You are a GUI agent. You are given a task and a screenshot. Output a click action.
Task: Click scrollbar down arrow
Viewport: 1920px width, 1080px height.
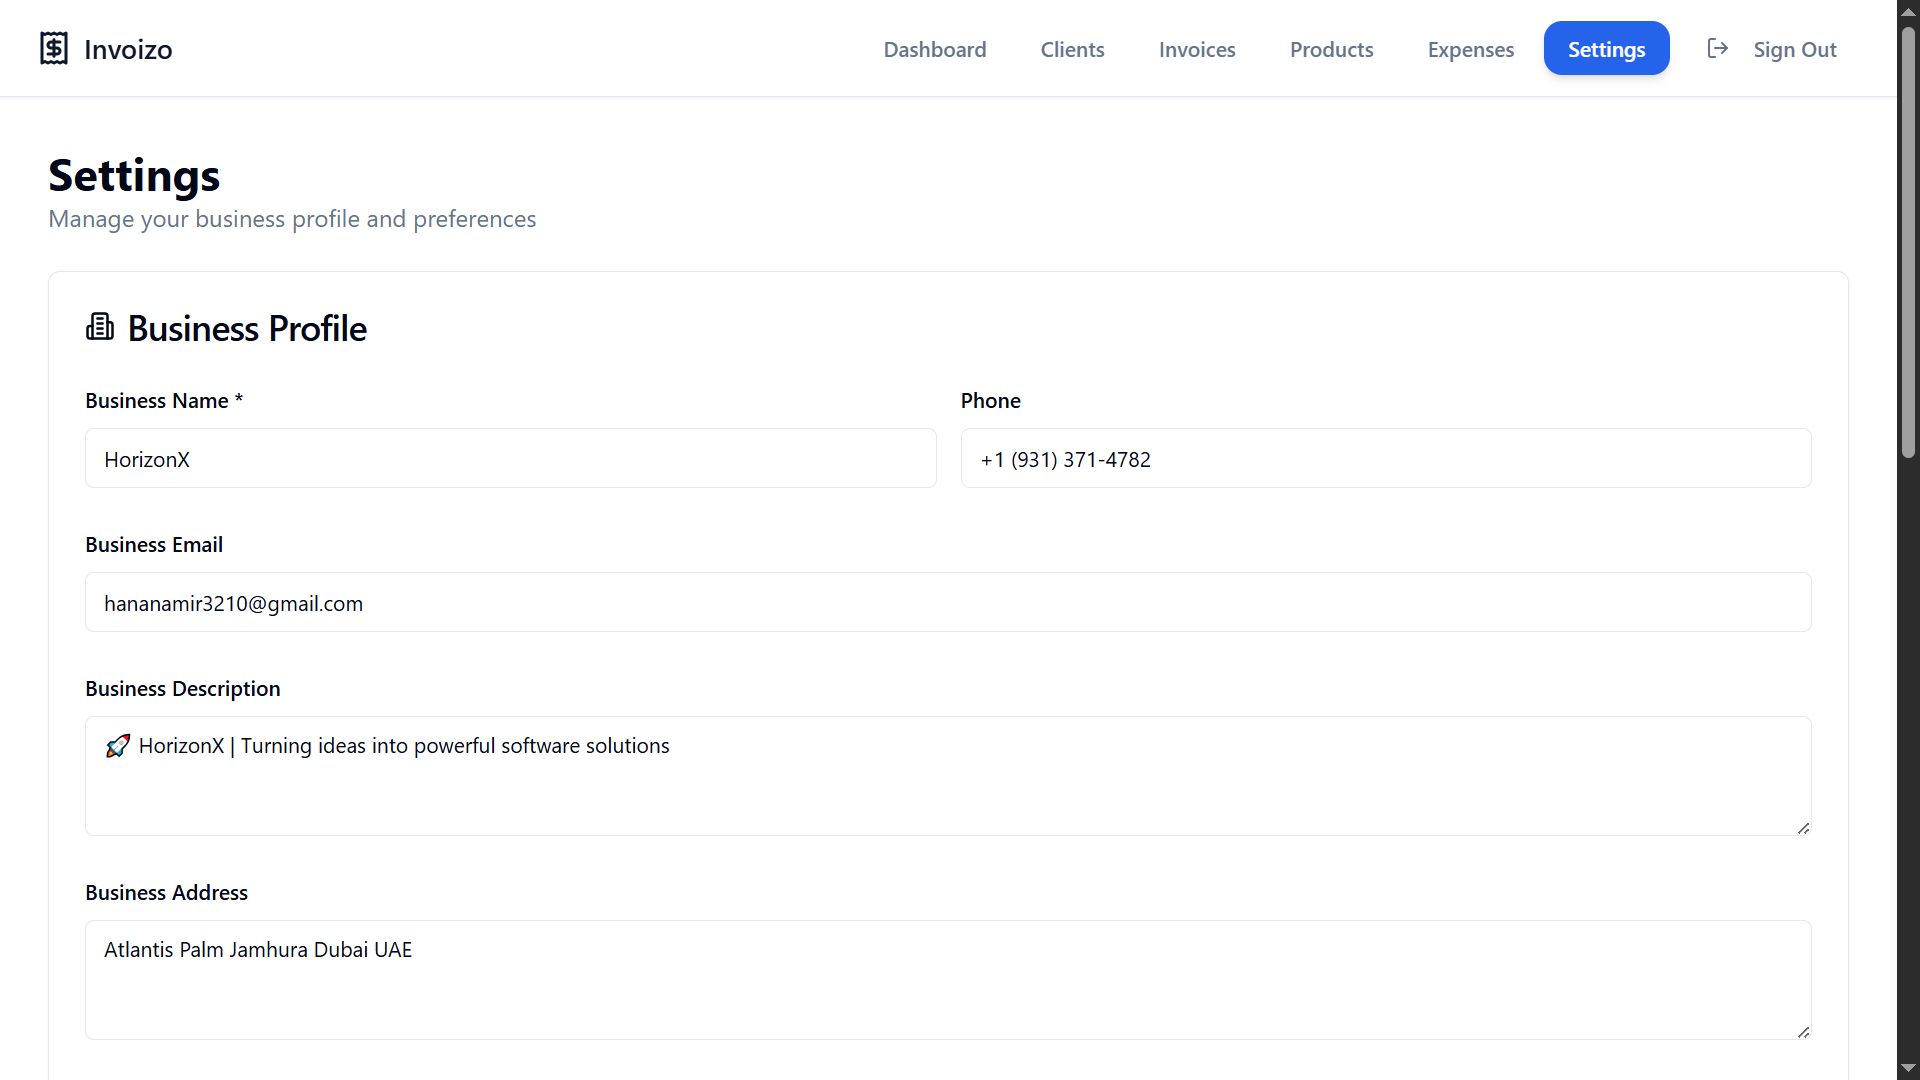1908,1069
